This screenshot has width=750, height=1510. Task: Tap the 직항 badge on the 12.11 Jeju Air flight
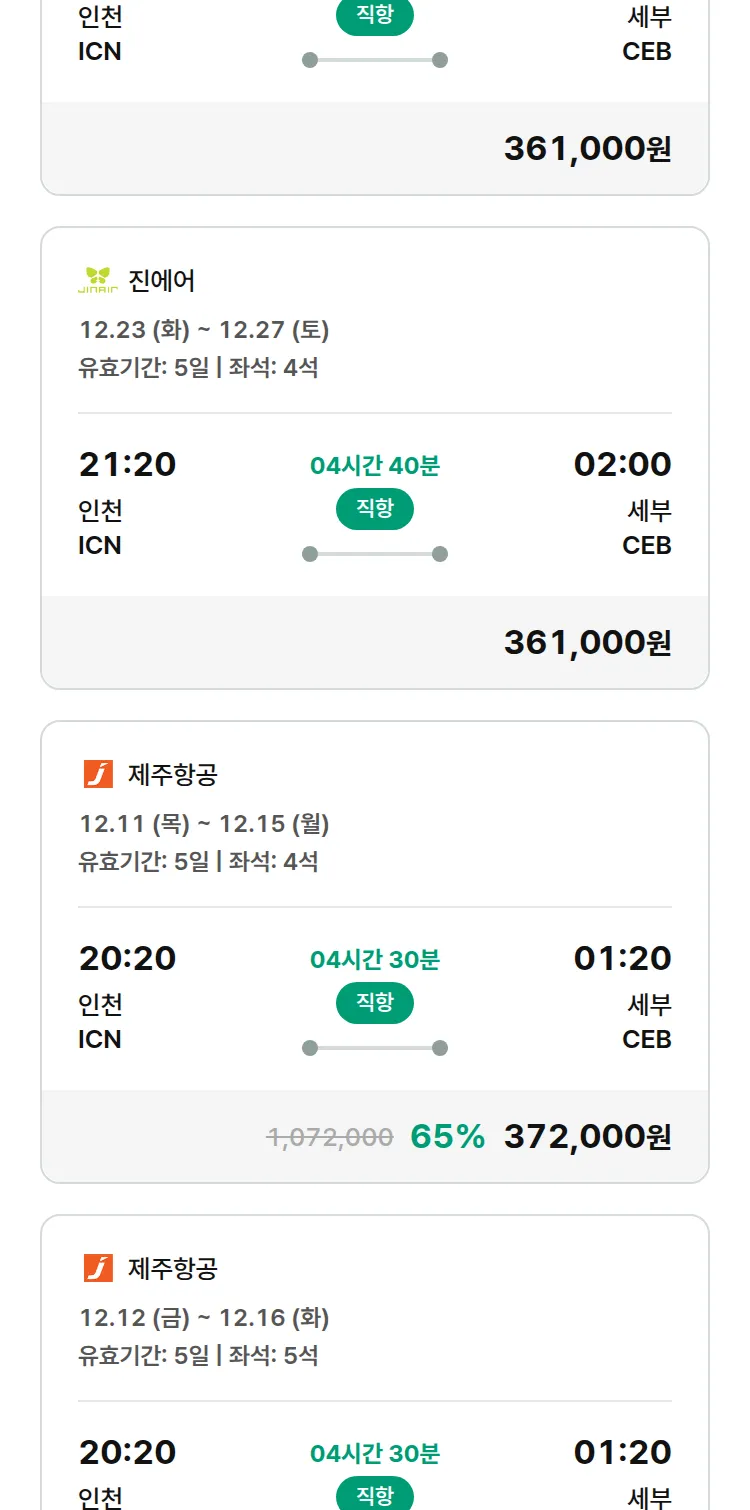point(375,1003)
